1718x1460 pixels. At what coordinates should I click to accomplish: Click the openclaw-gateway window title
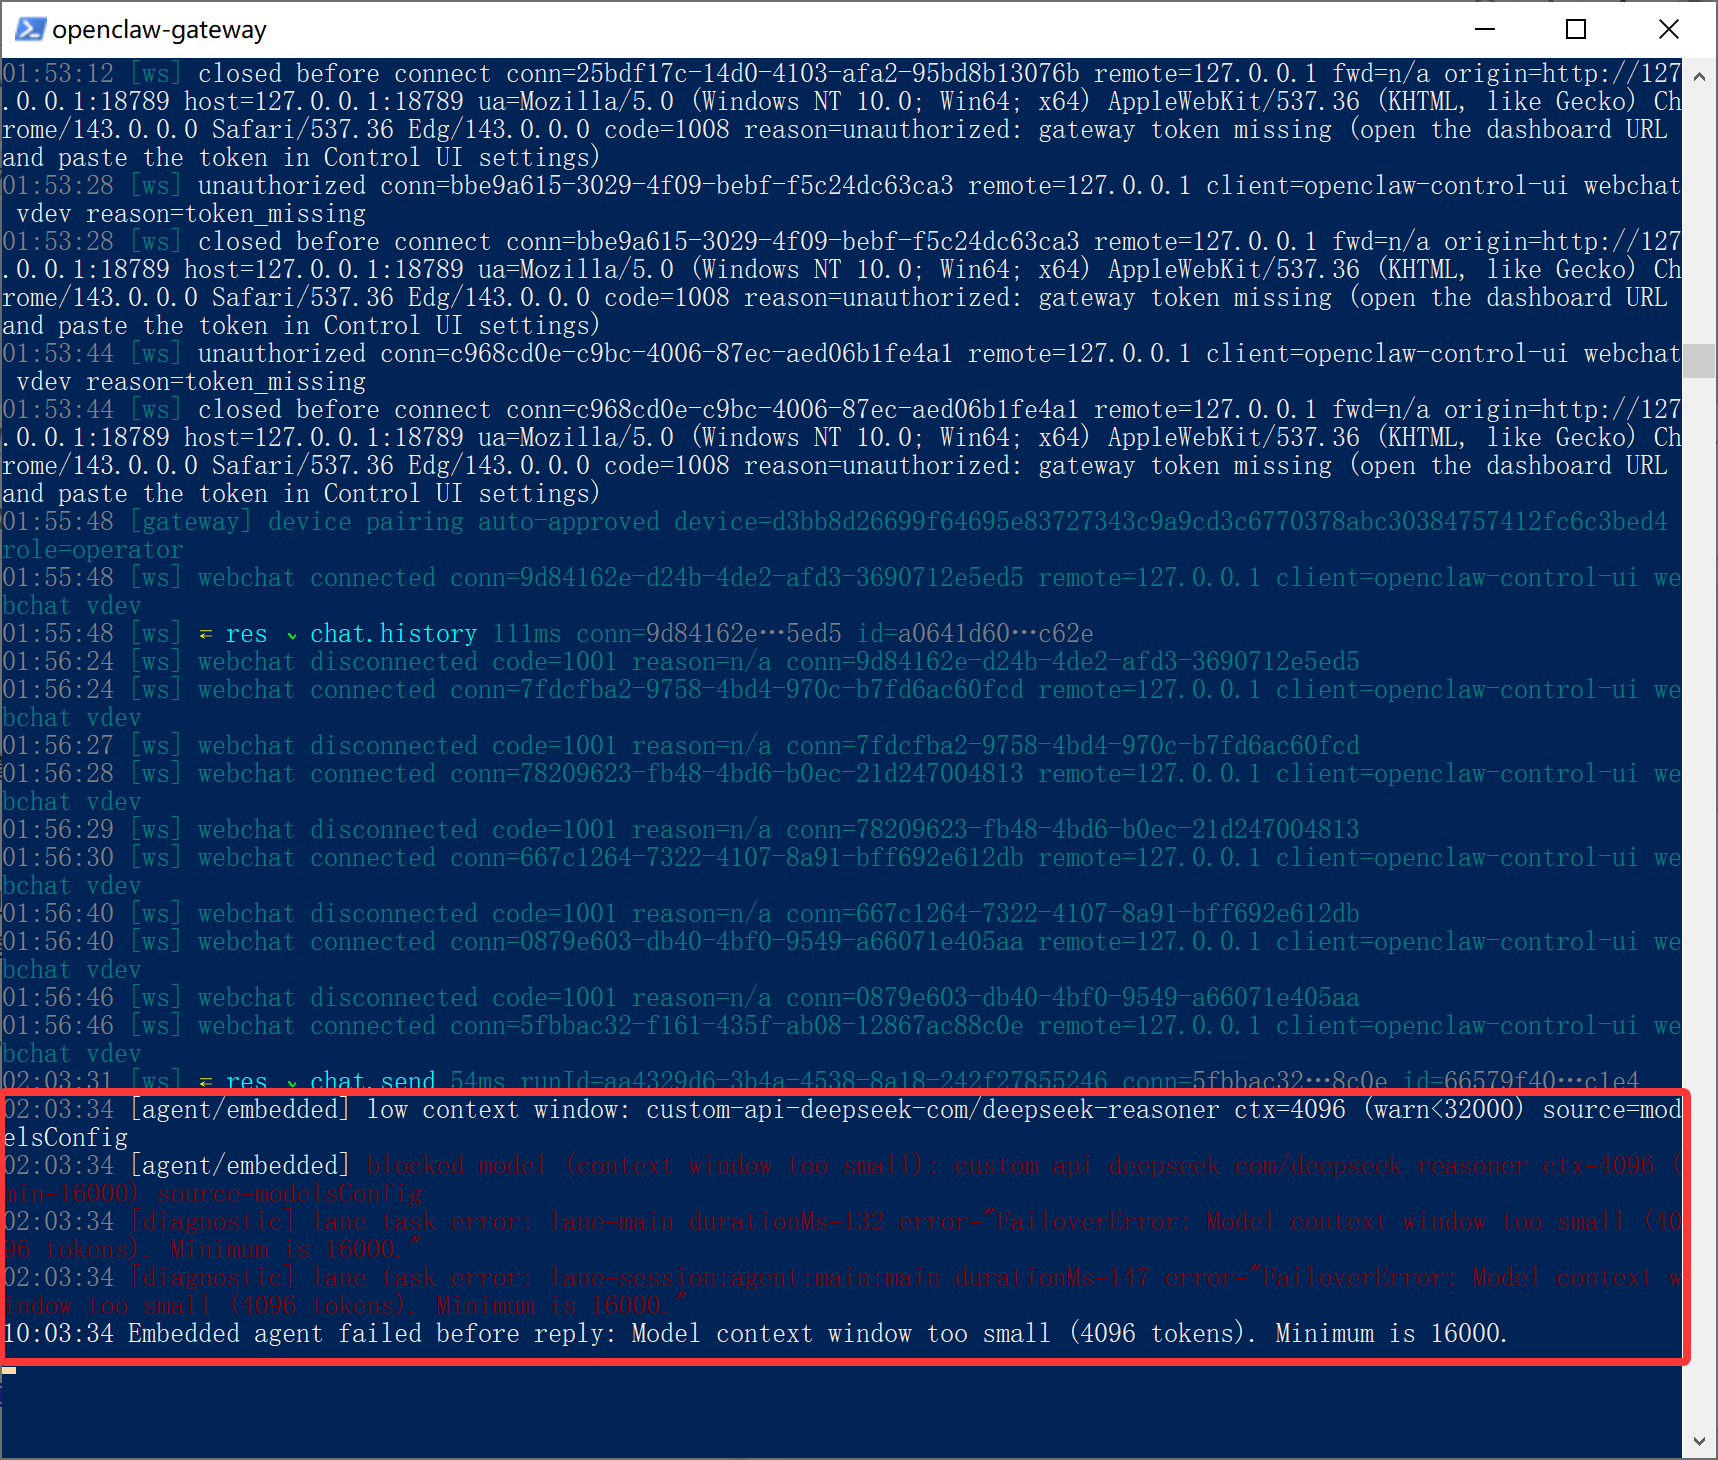click(x=159, y=30)
